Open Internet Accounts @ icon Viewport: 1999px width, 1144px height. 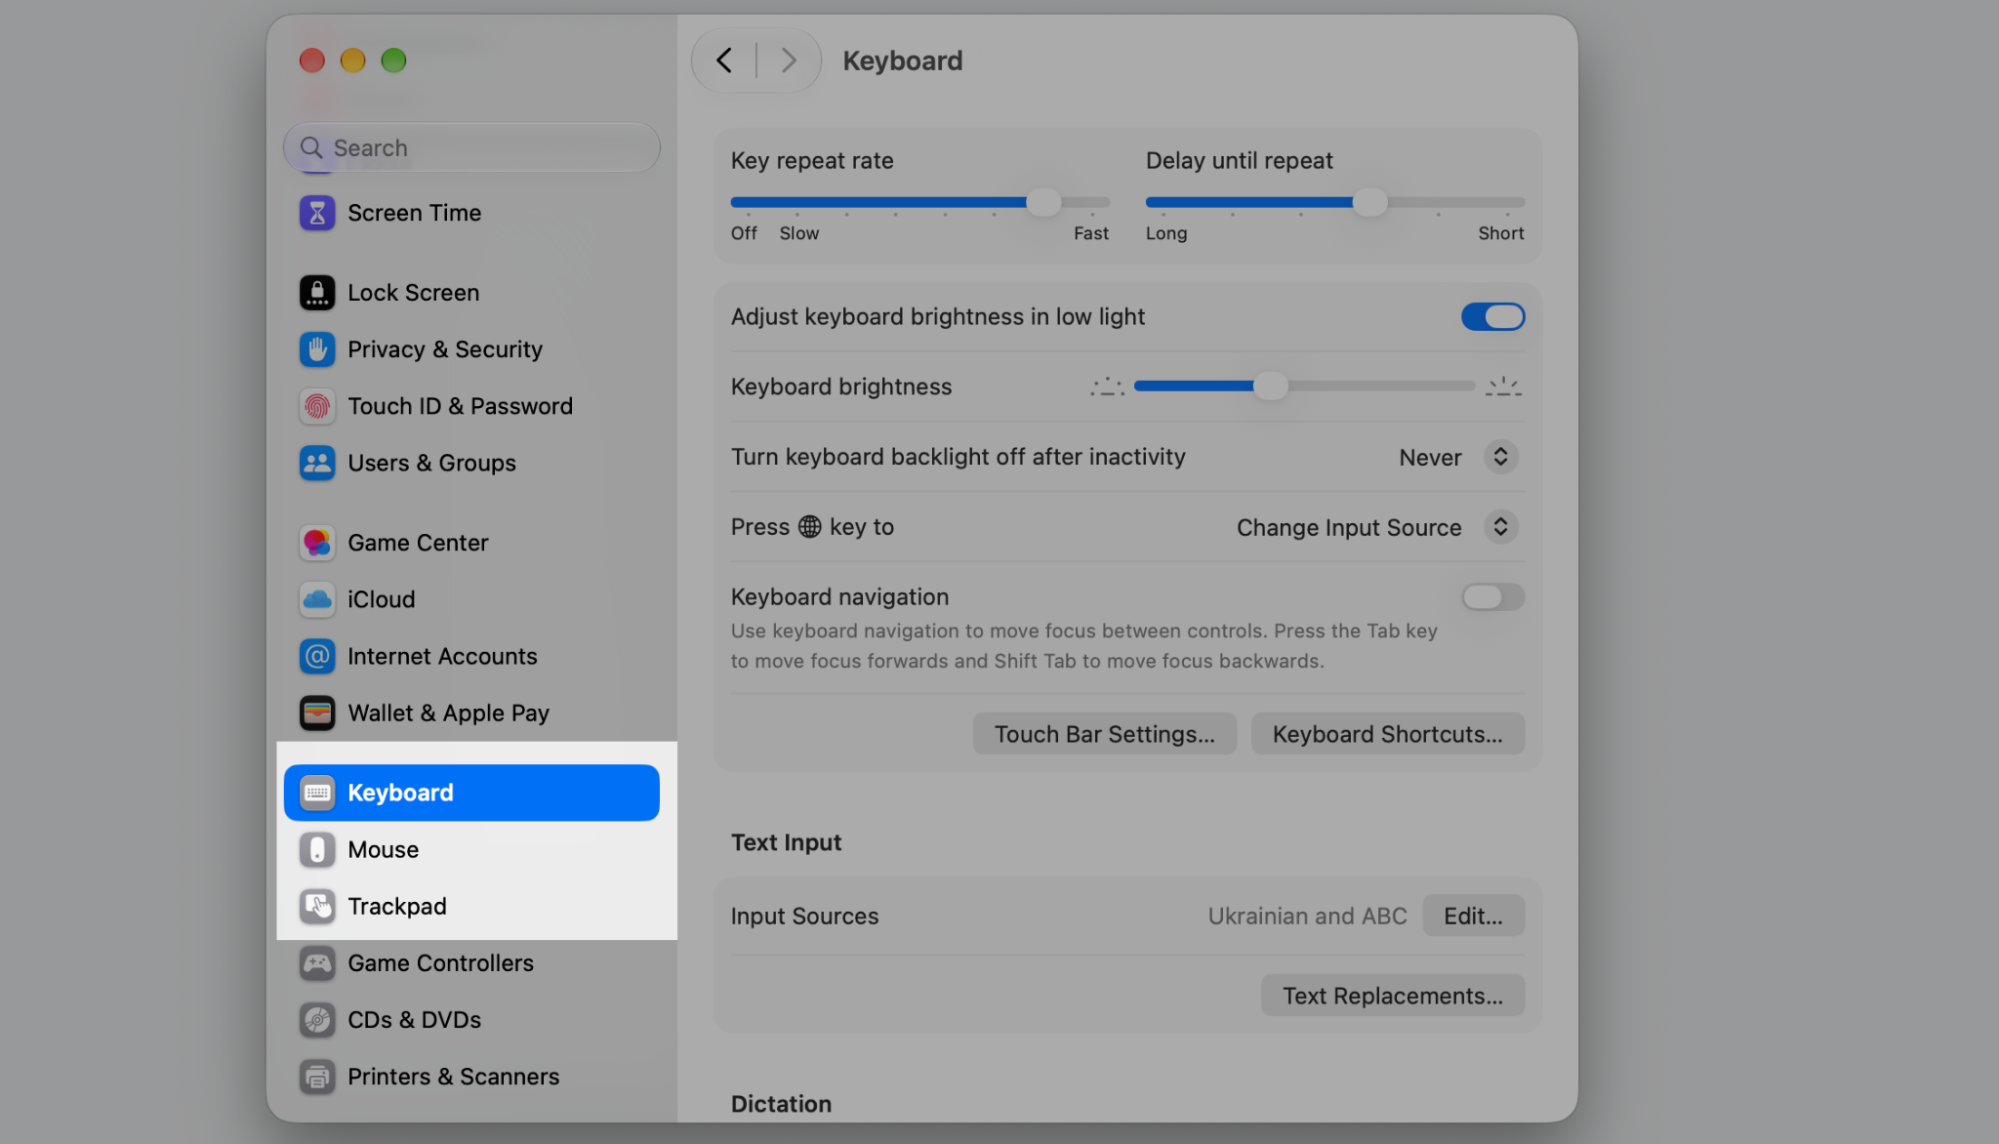pos(317,657)
